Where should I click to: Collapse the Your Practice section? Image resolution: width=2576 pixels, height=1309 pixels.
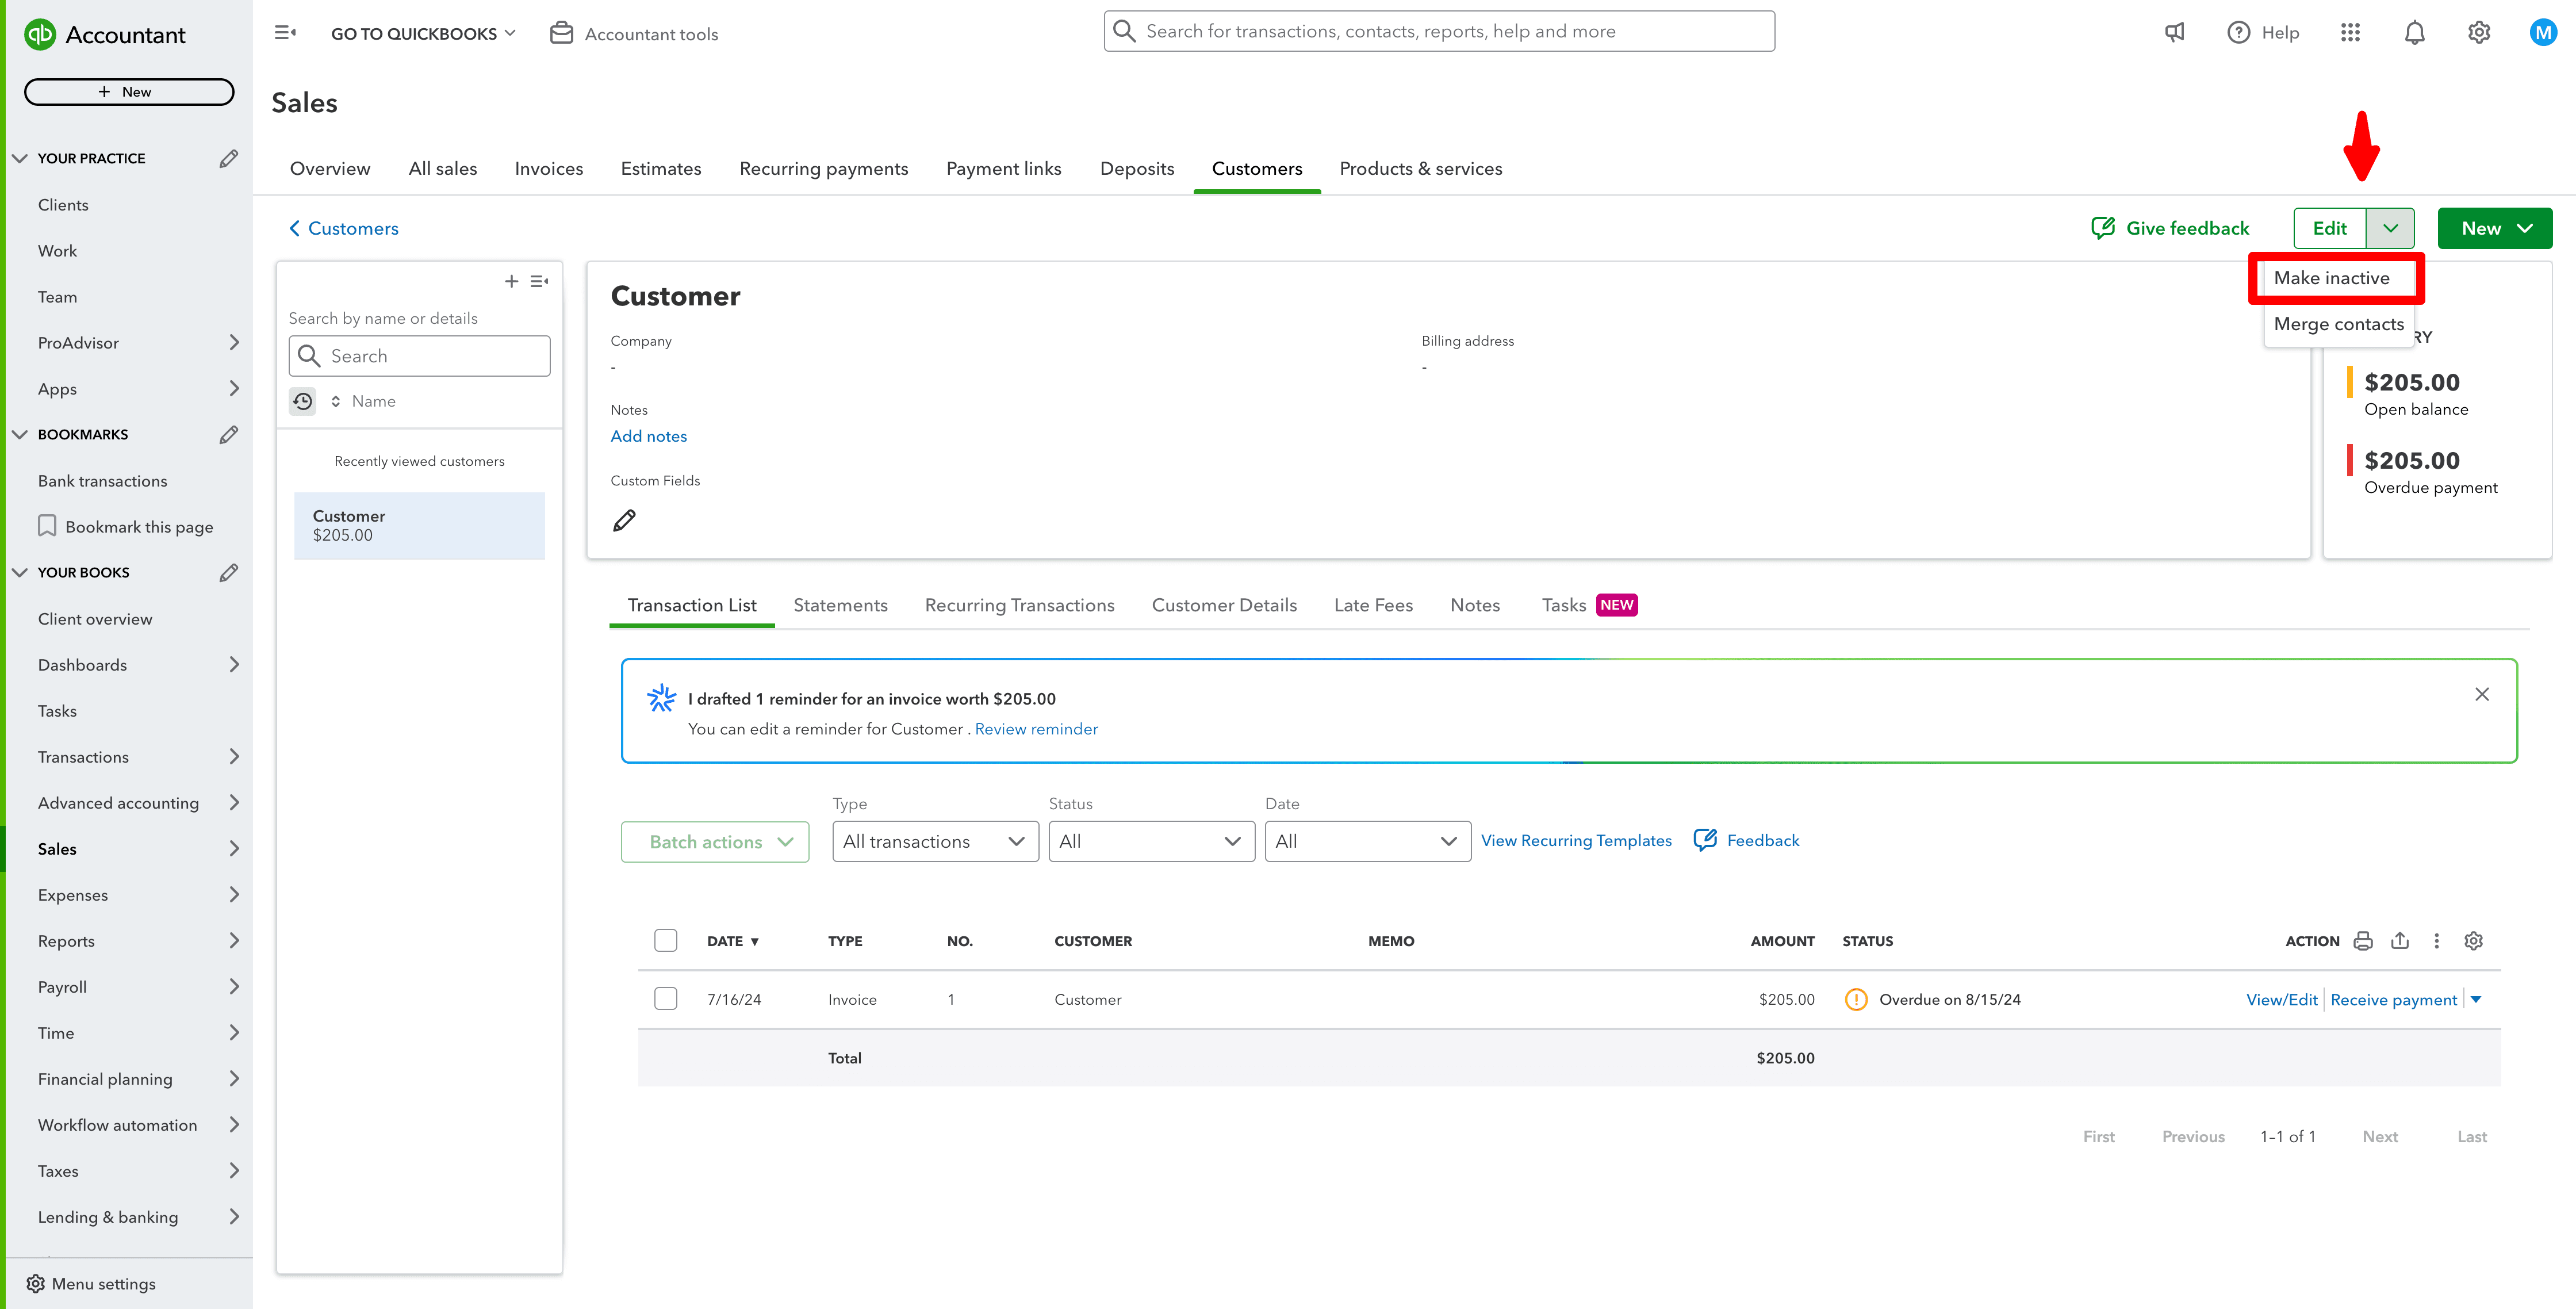click(19, 158)
